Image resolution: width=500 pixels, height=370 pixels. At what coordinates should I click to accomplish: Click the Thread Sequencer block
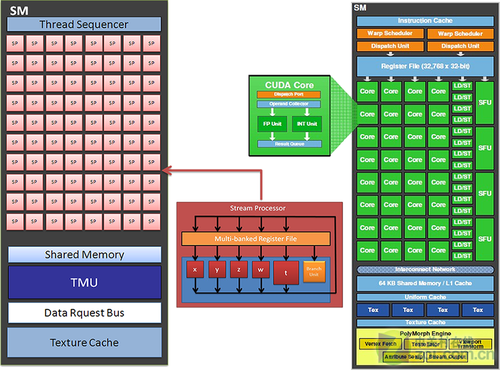pyautogui.click(x=84, y=24)
